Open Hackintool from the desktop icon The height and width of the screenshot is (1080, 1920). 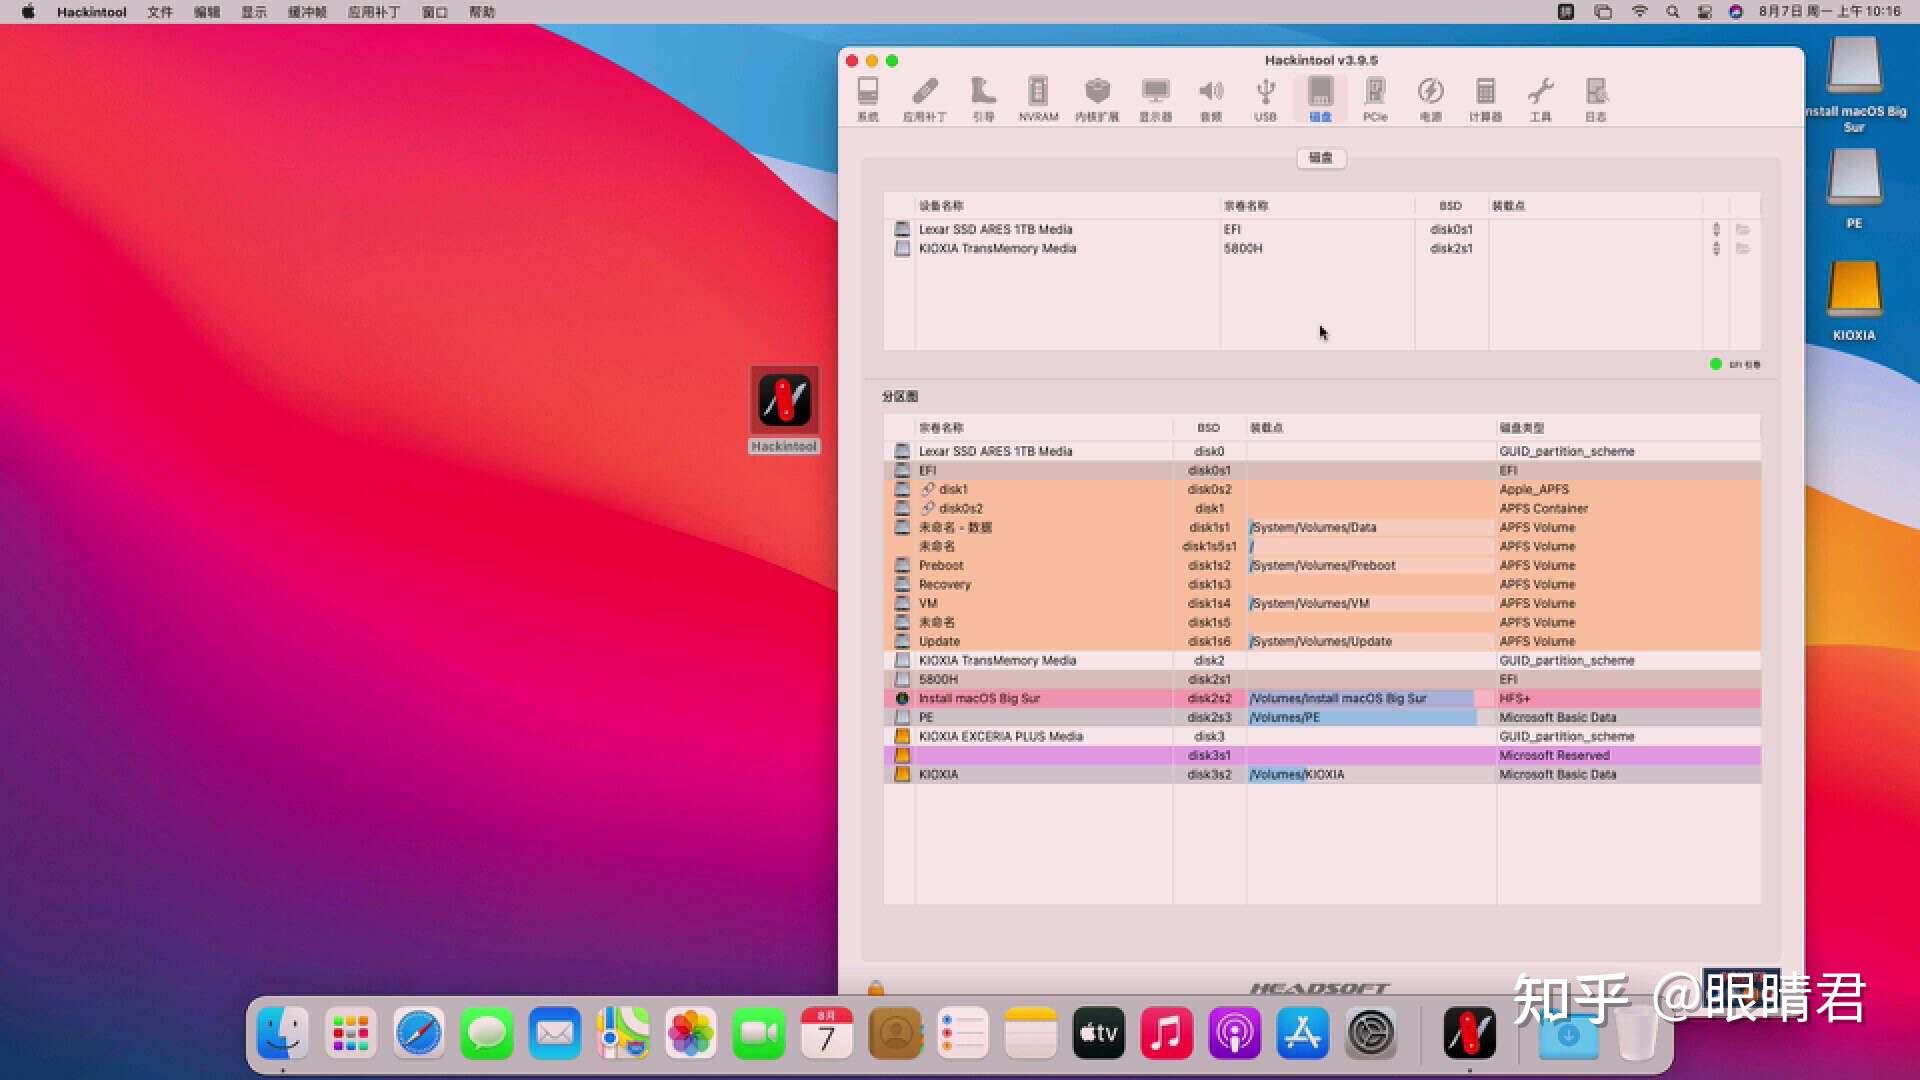[x=783, y=400]
